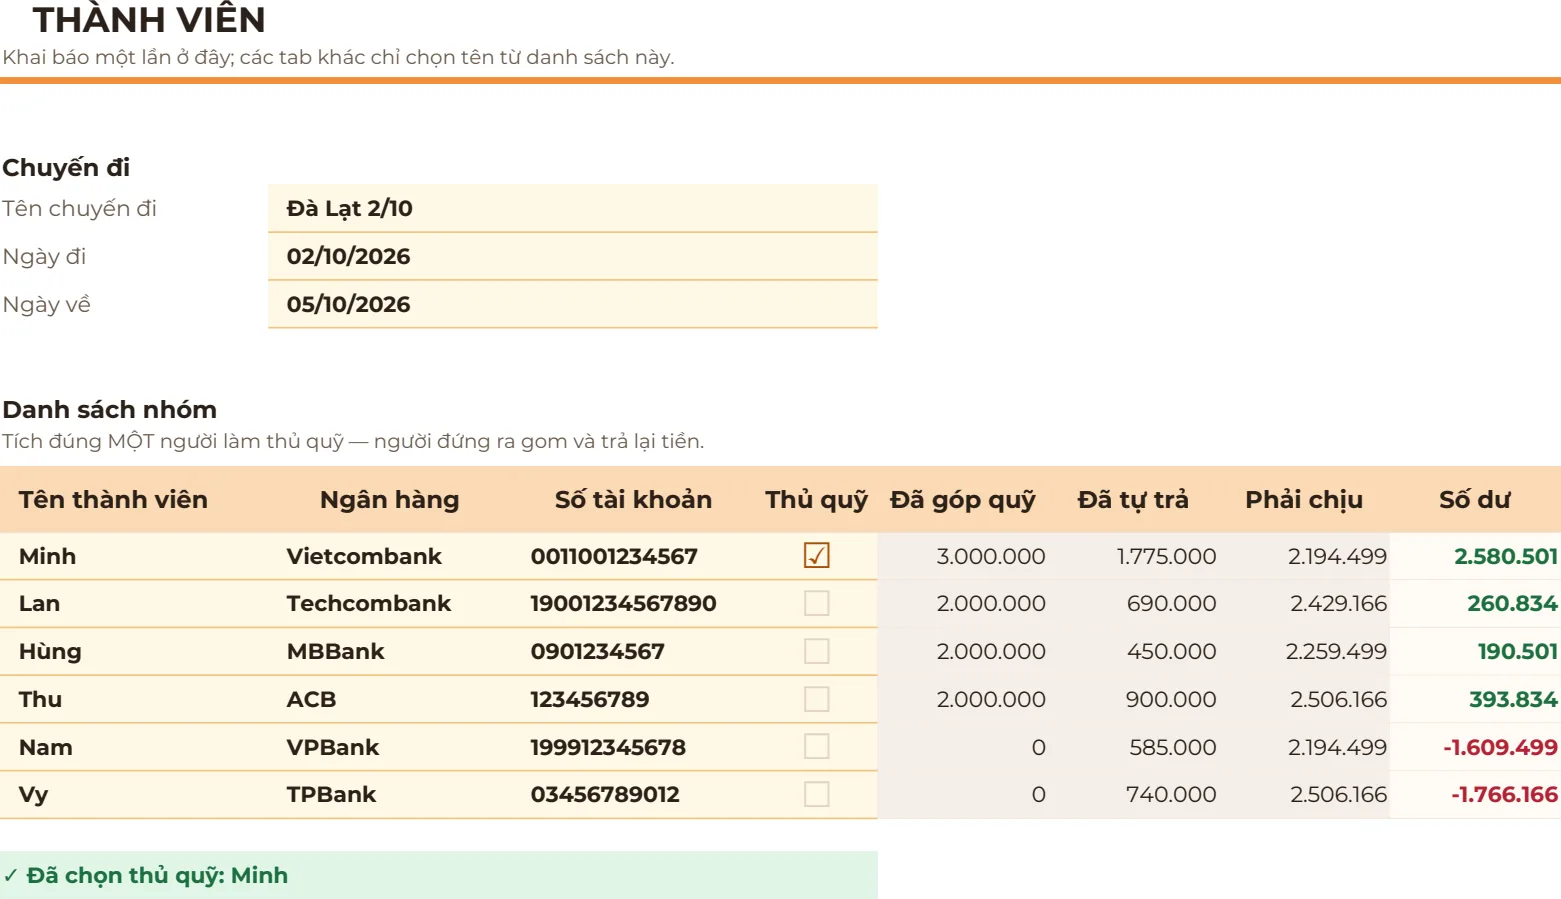Click the member name cell 'Minh'
This screenshot has width=1561, height=899.
tap(134, 556)
